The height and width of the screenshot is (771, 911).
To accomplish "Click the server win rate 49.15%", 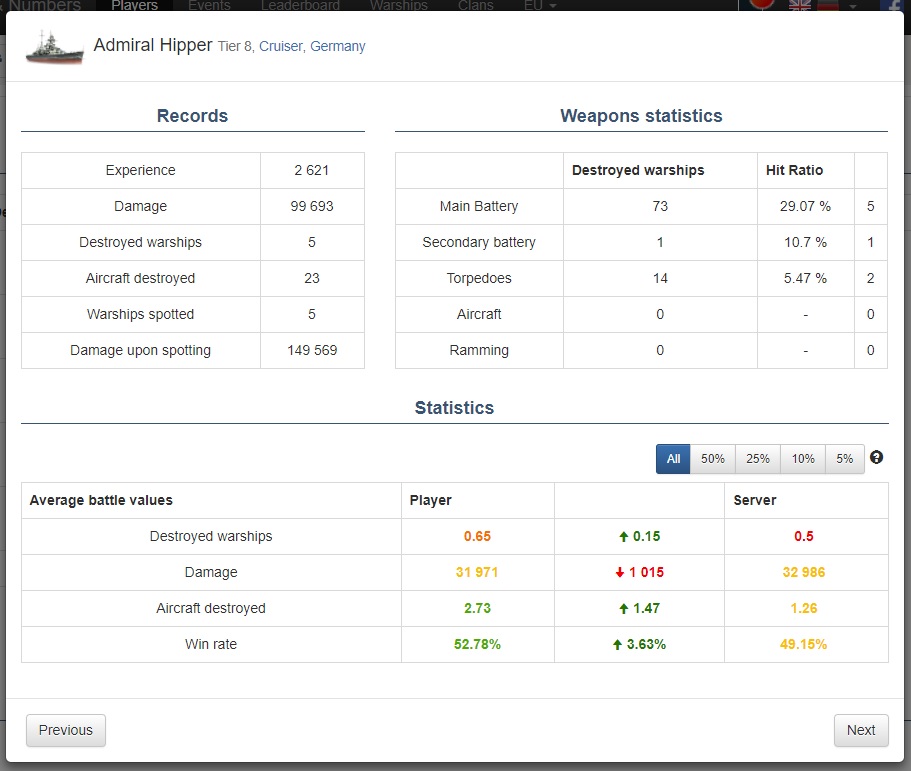I will (x=804, y=644).
